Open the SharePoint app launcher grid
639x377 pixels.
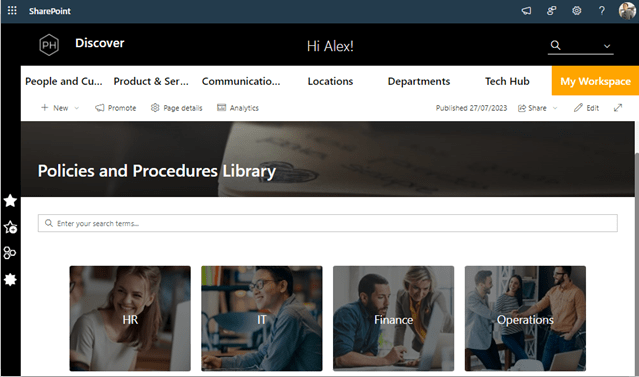tap(12, 11)
